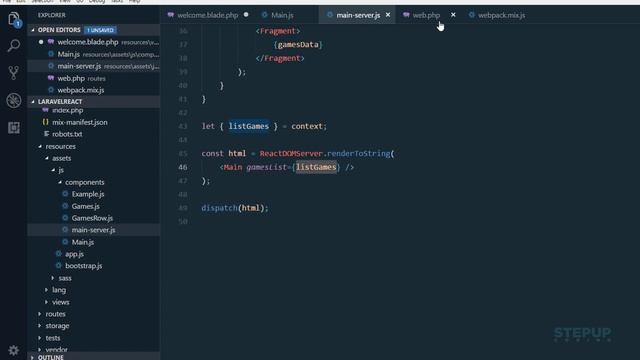The image size is (640, 360).
Task: Click the GamesRow.js file type icon
Action: [65, 218]
